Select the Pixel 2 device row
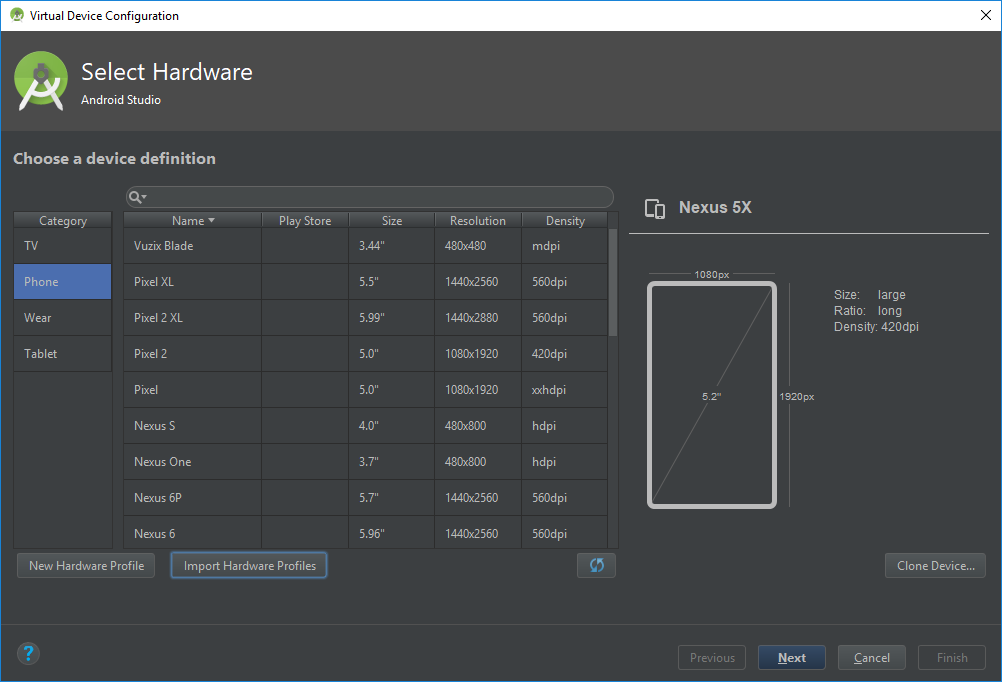Viewport: 1002px width, 682px height. point(366,353)
